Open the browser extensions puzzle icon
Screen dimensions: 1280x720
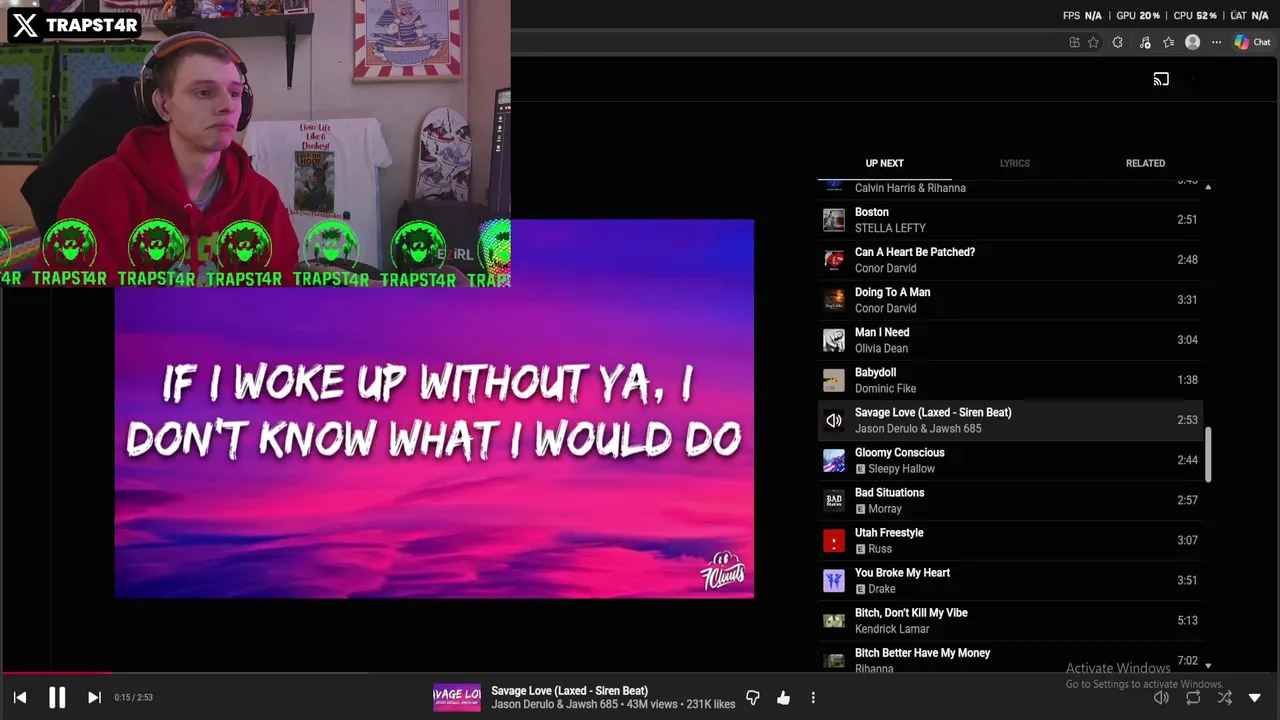click(x=1117, y=42)
